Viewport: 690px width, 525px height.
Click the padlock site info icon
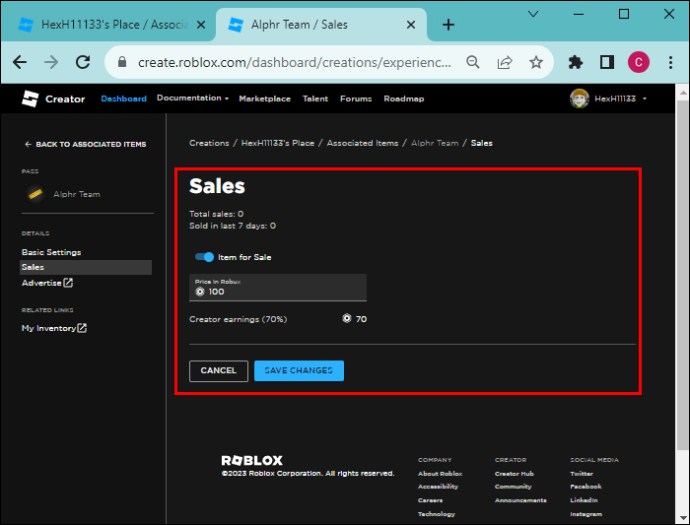click(x=122, y=62)
